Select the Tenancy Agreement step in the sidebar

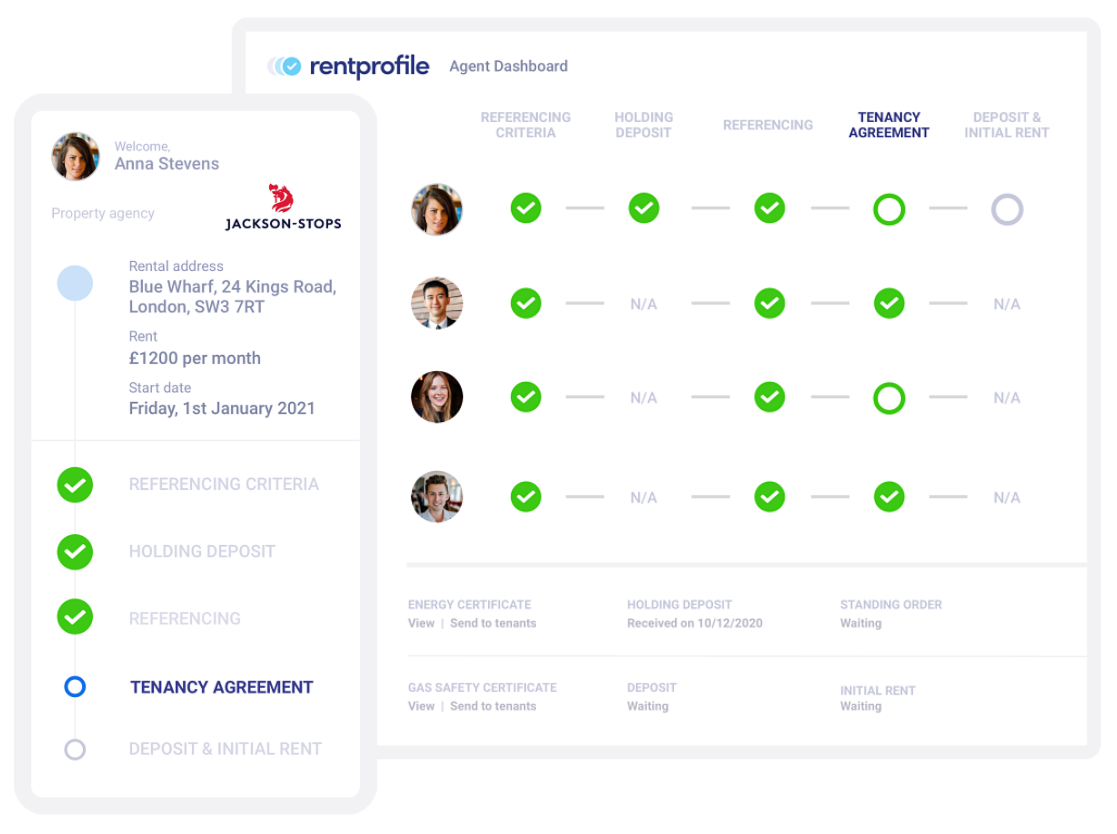pyautogui.click(x=221, y=687)
